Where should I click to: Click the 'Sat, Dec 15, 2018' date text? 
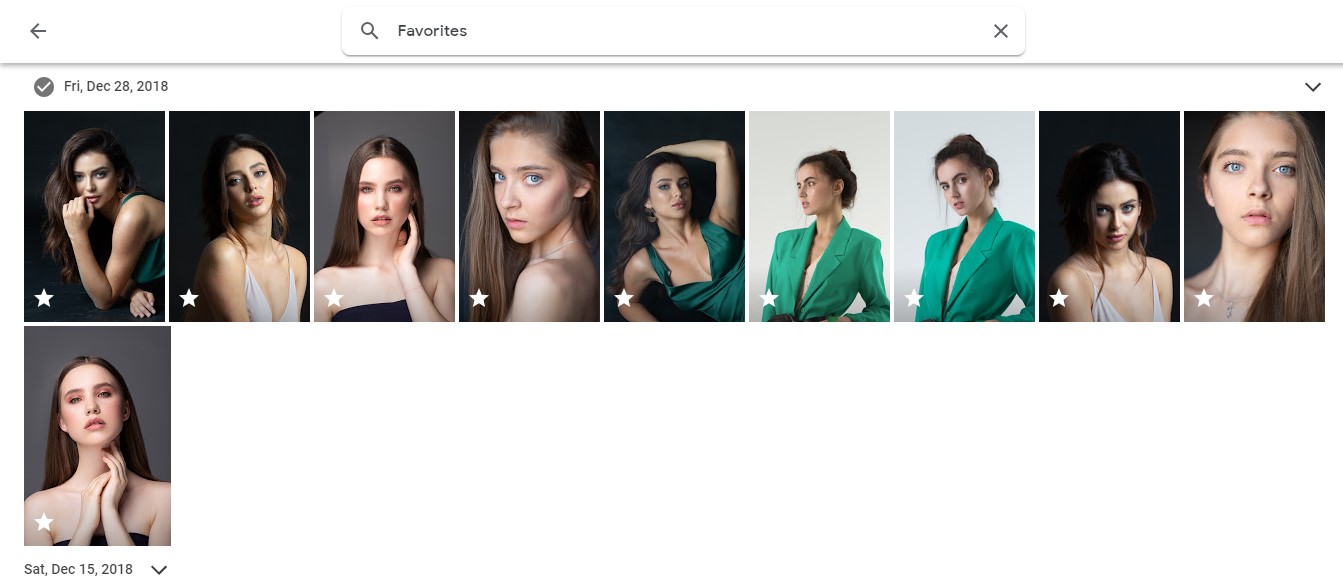click(78, 570)
